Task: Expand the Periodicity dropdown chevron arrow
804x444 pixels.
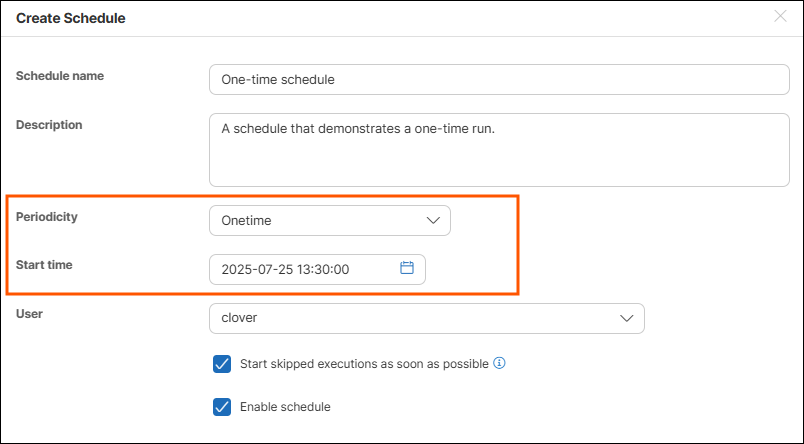Action: click(x=433, y=220)
